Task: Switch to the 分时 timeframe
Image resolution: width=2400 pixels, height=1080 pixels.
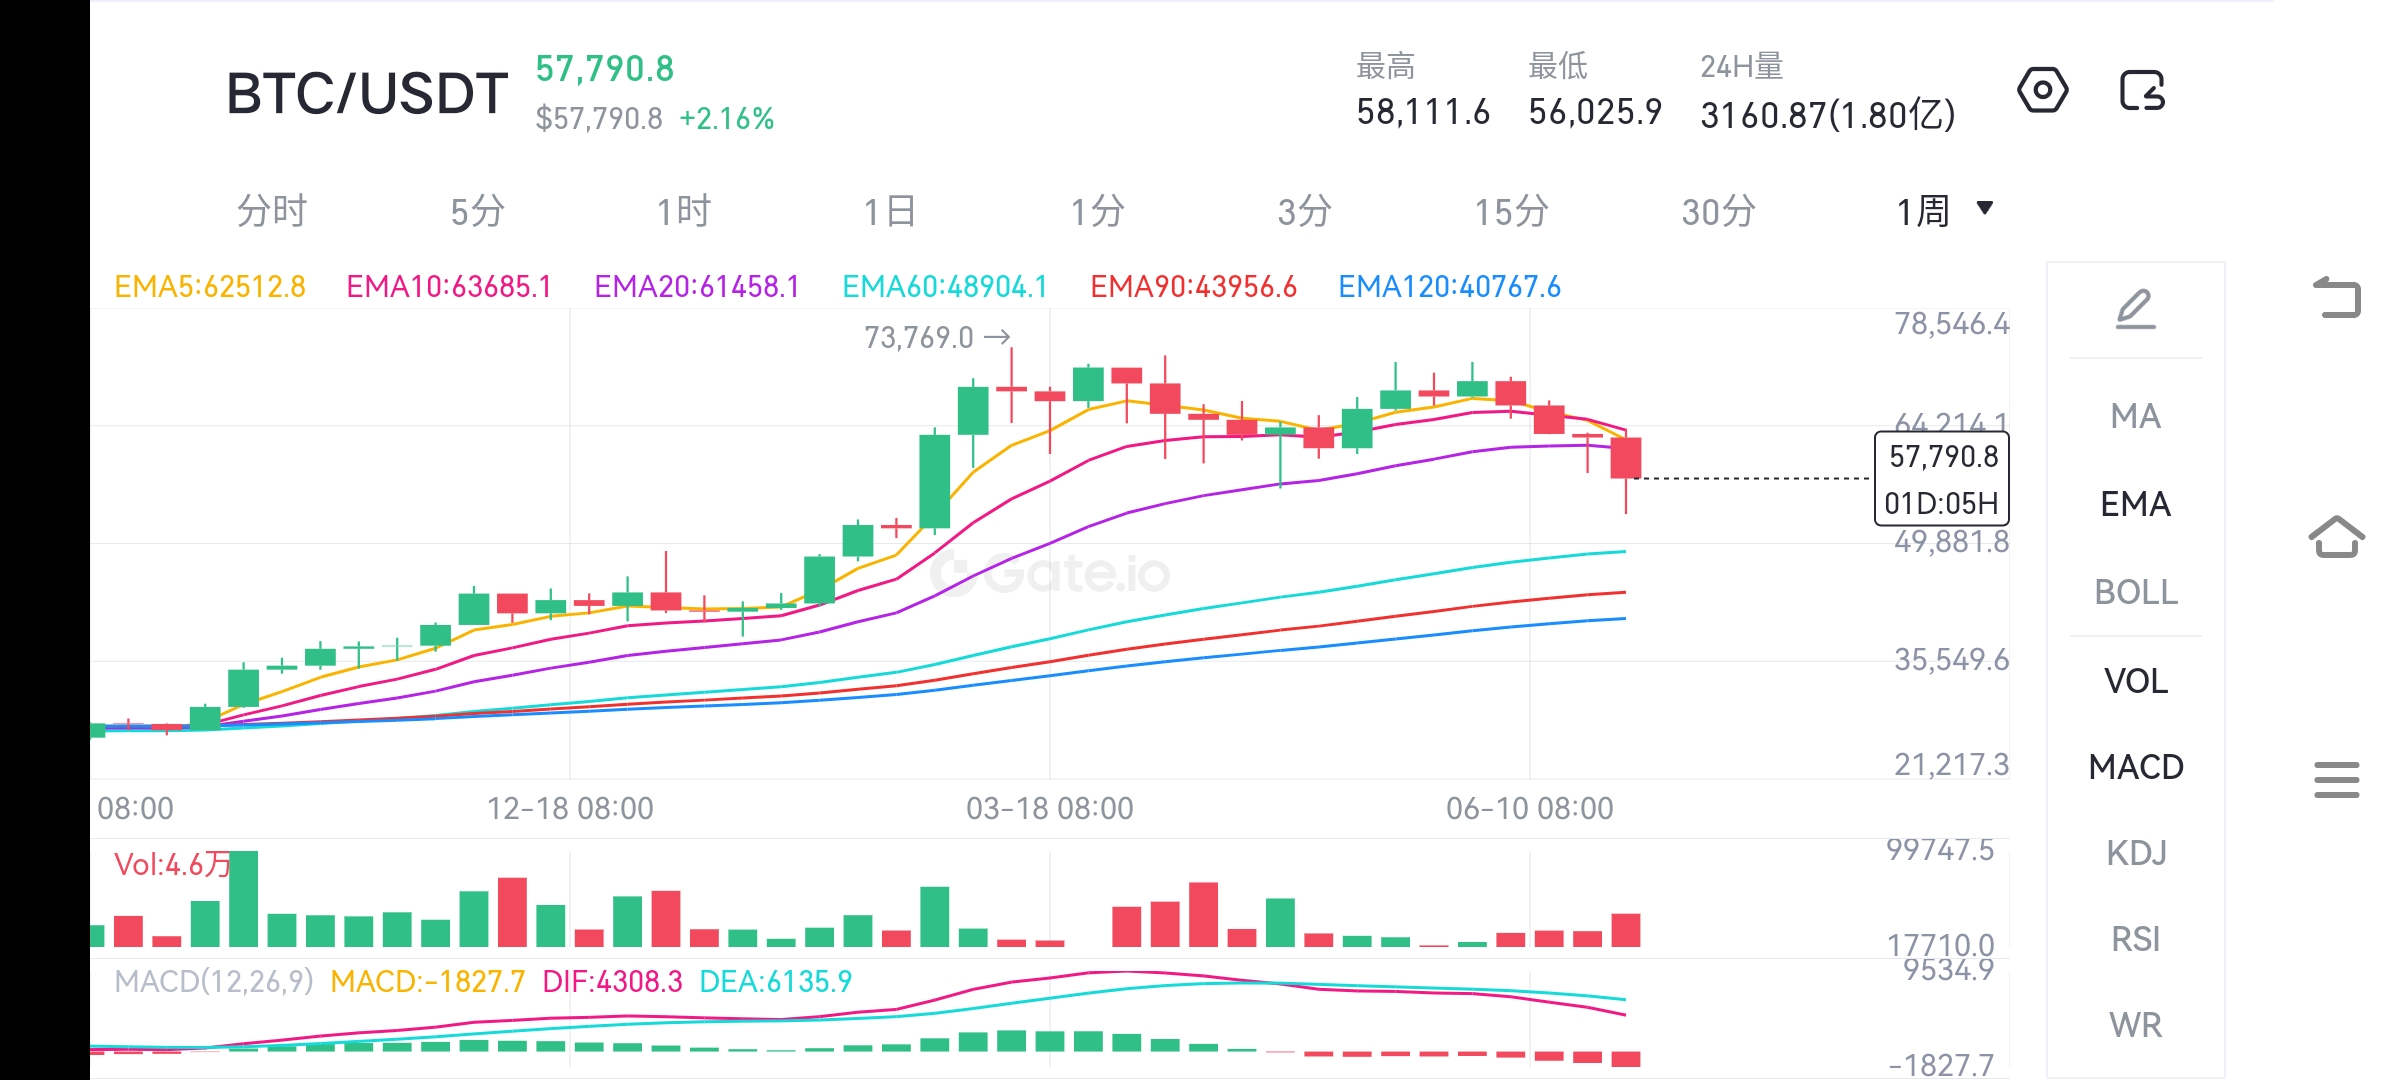Action: tap(271, 211)
